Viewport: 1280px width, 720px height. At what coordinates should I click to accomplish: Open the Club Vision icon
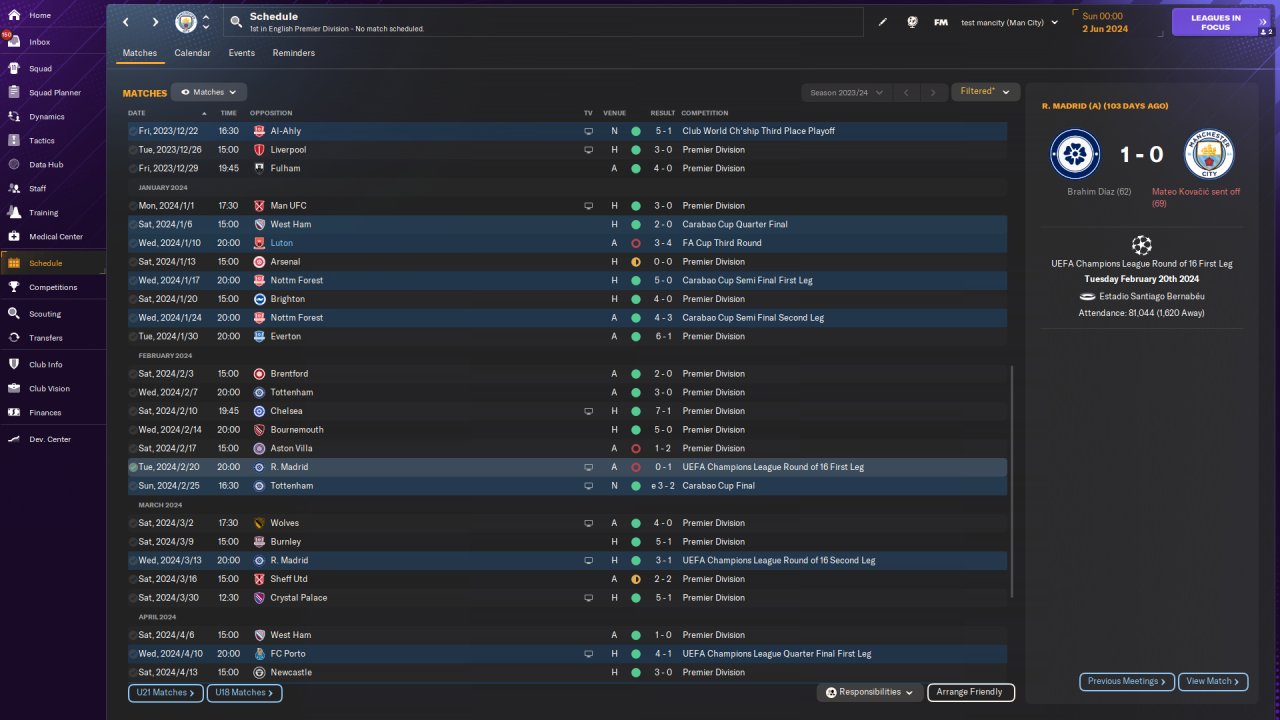[14, 389]
